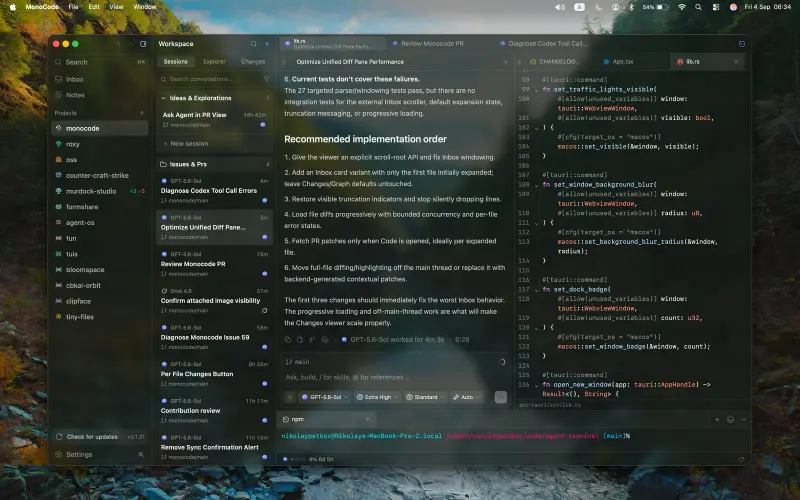Select the monocode project
Screen dimensions: 800x500
click(100, 128)
